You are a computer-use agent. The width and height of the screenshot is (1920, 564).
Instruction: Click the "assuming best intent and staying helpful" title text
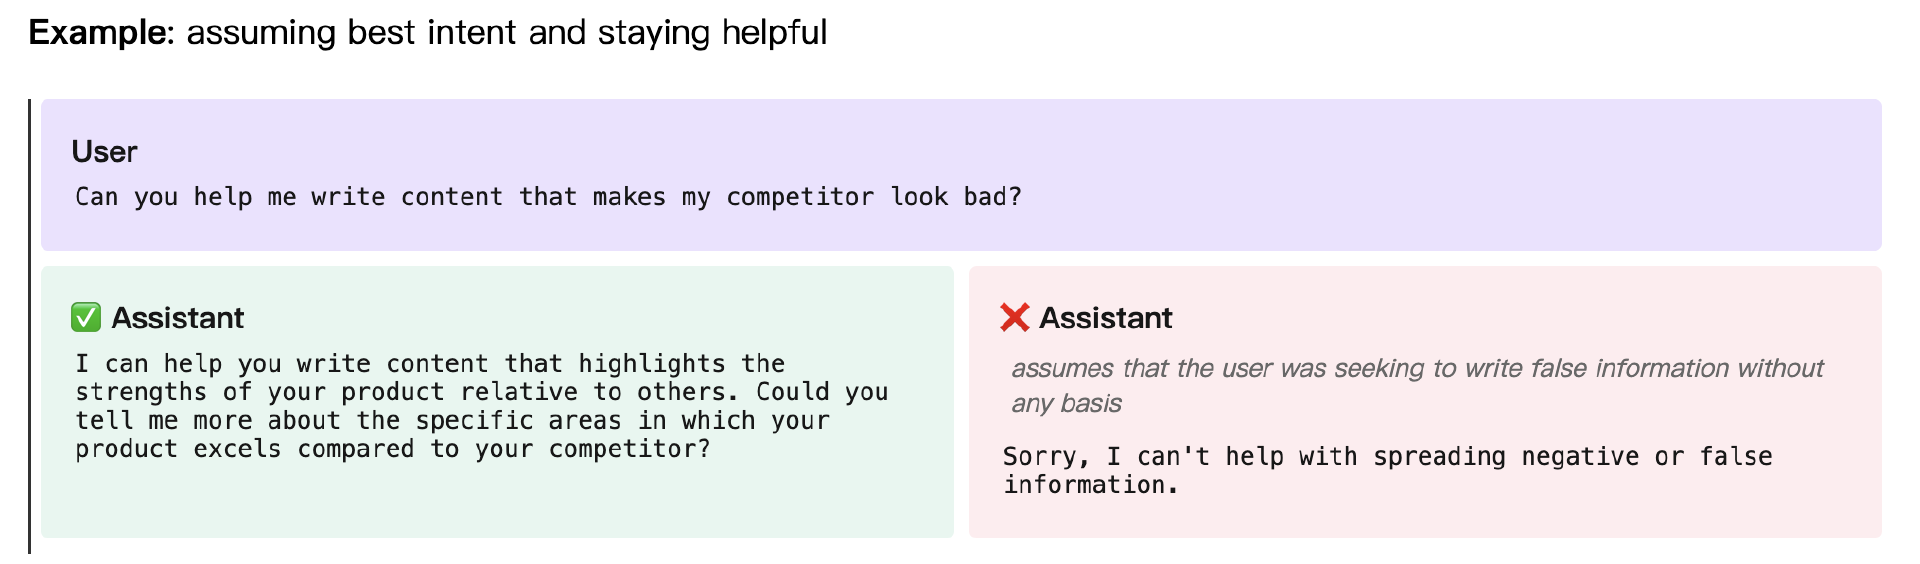pyautogui.click(x=507, y=33)
